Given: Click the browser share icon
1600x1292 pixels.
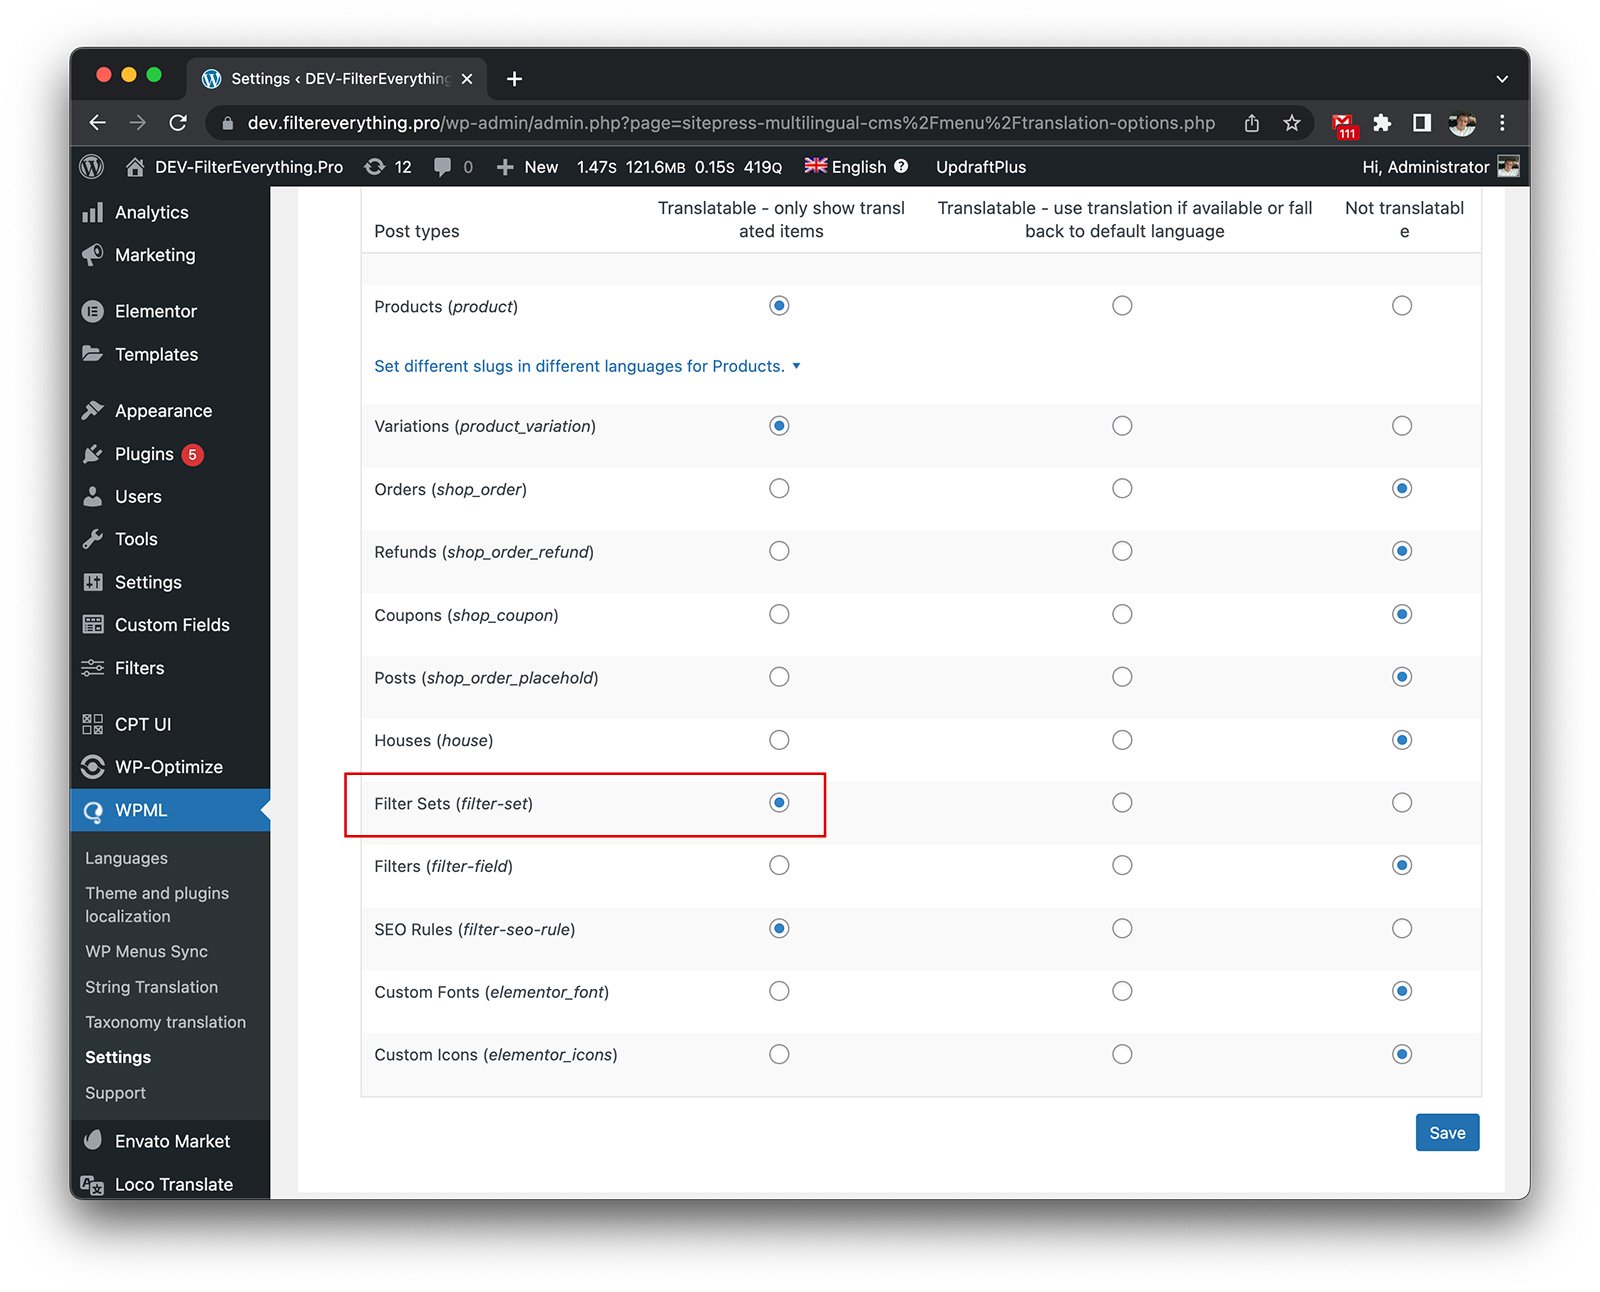Looking at the screenshot, I should click(1251, 123).
